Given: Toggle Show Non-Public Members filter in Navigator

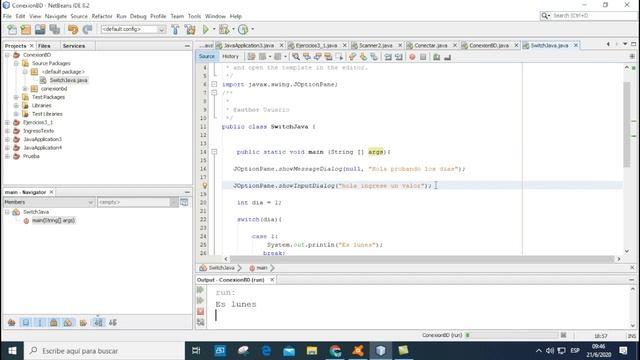Looking at the screenshot, I should (53, 323).
